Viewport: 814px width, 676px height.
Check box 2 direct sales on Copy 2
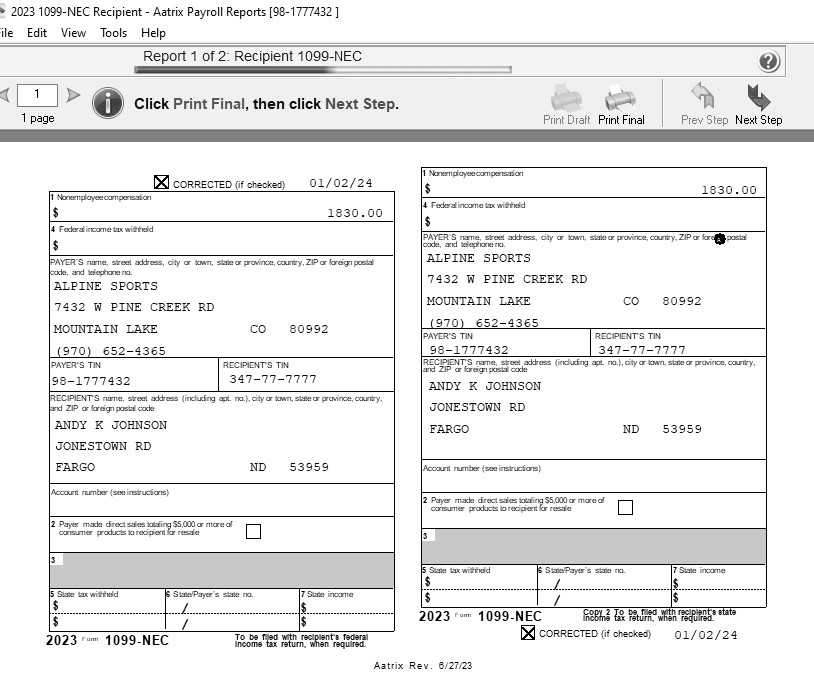pos(626,507)
